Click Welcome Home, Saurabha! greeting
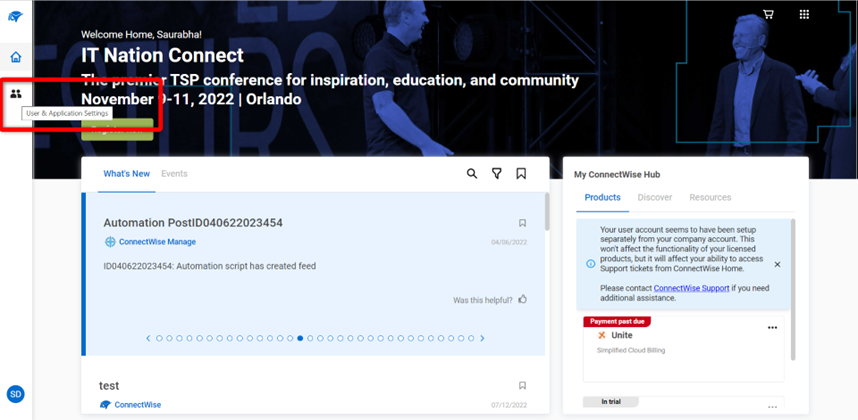858x420 pixels. [x=141, y=34]
